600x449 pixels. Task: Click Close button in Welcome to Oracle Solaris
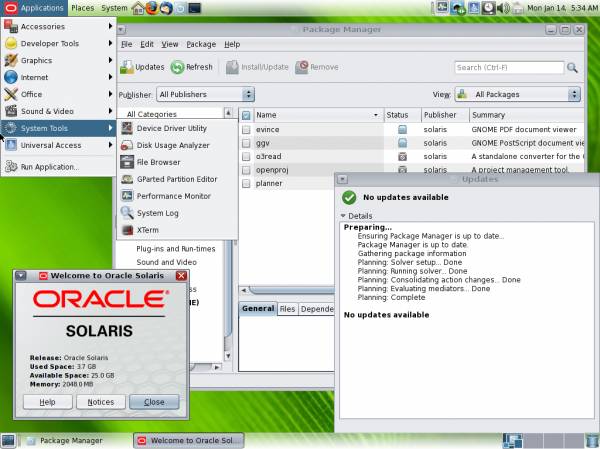pos(154,402)
